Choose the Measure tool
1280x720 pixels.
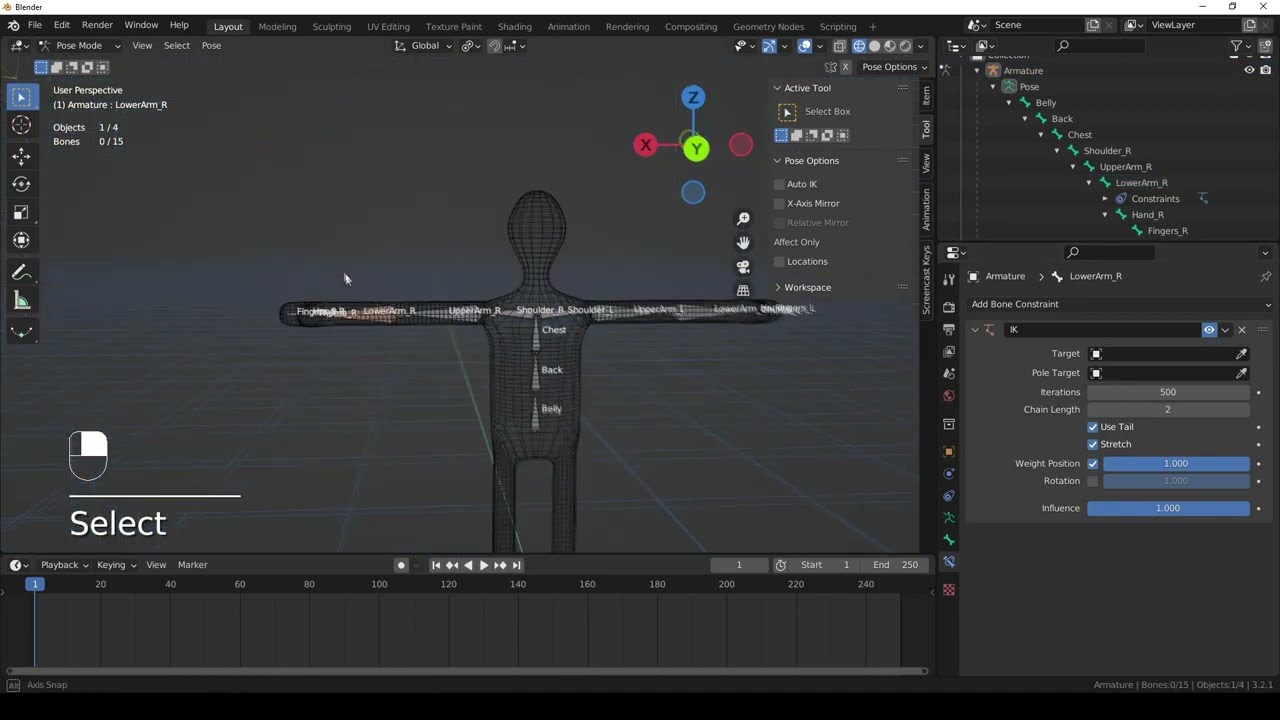pos(21,301)
